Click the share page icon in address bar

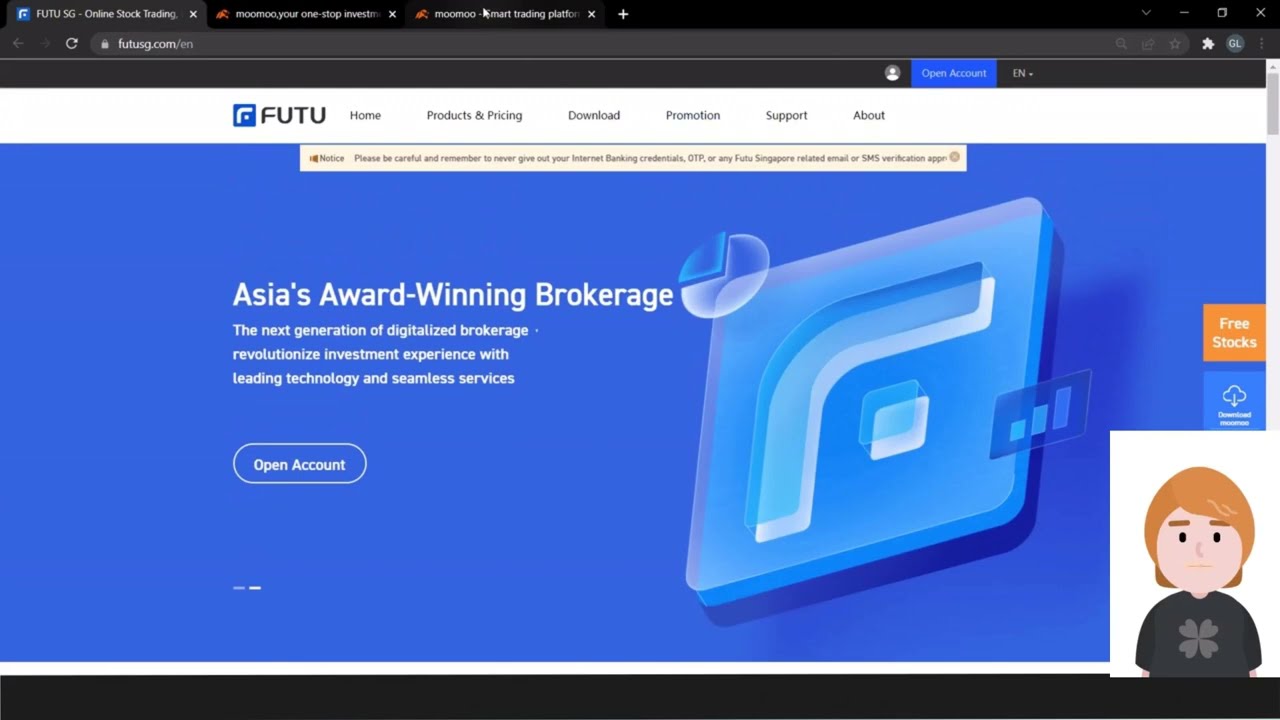1148,44
